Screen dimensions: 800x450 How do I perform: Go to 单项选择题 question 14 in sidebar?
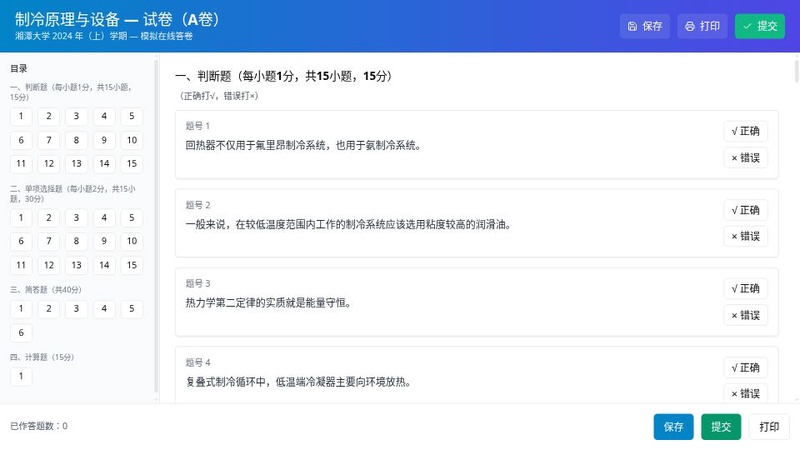pos(104,265)
